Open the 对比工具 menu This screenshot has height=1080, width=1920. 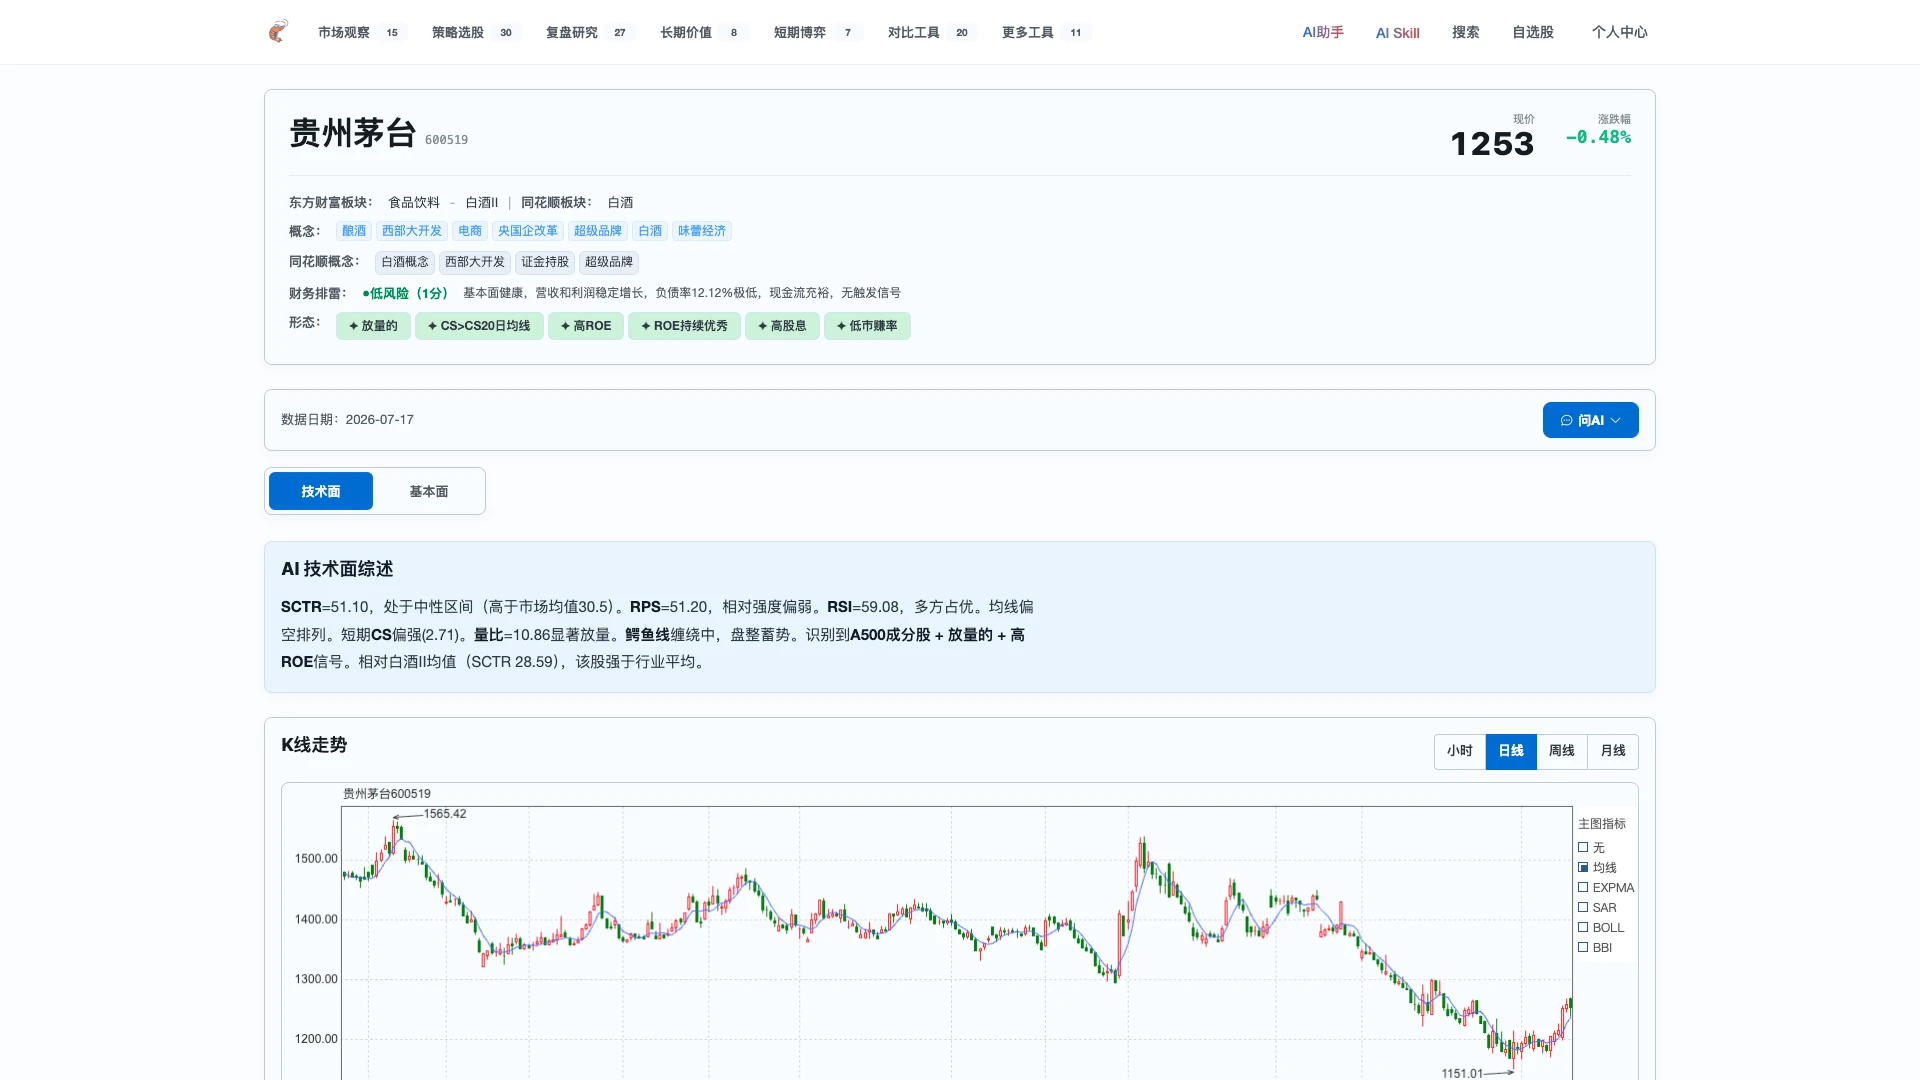(930, 32)
